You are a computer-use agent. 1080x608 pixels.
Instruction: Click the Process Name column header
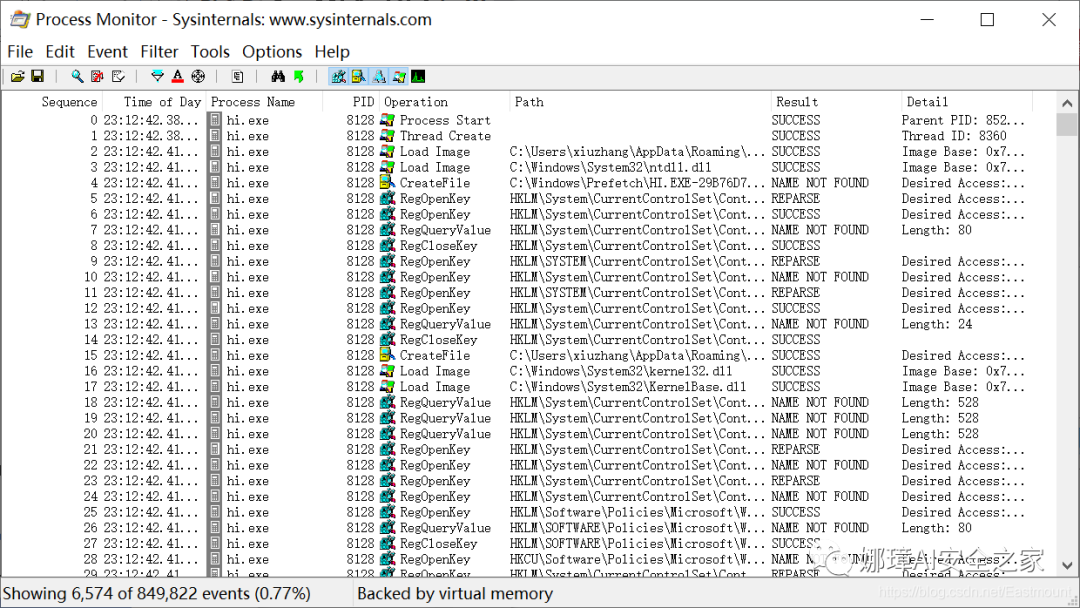pyautogui.click(x=264, y=102)
